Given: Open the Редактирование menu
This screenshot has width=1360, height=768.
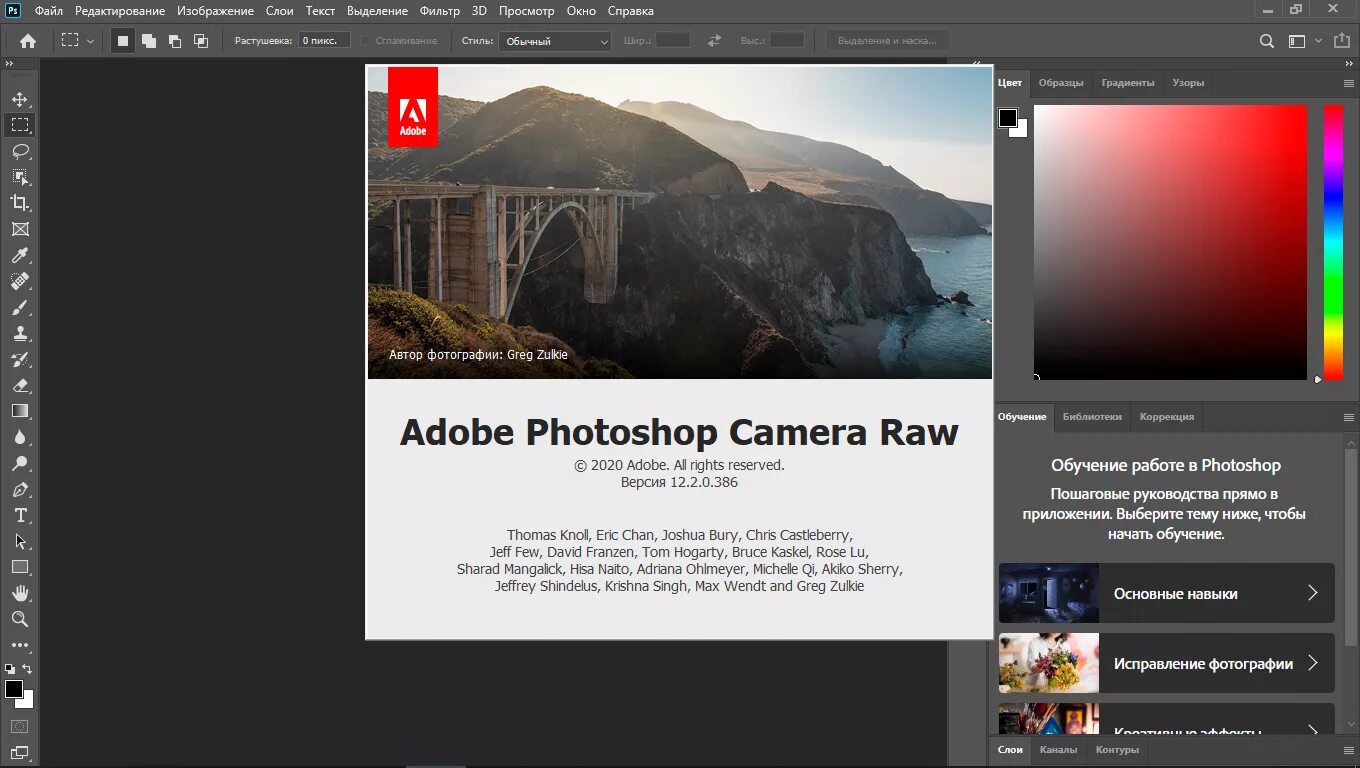Looking at the screenshot, I should point(119,11).
